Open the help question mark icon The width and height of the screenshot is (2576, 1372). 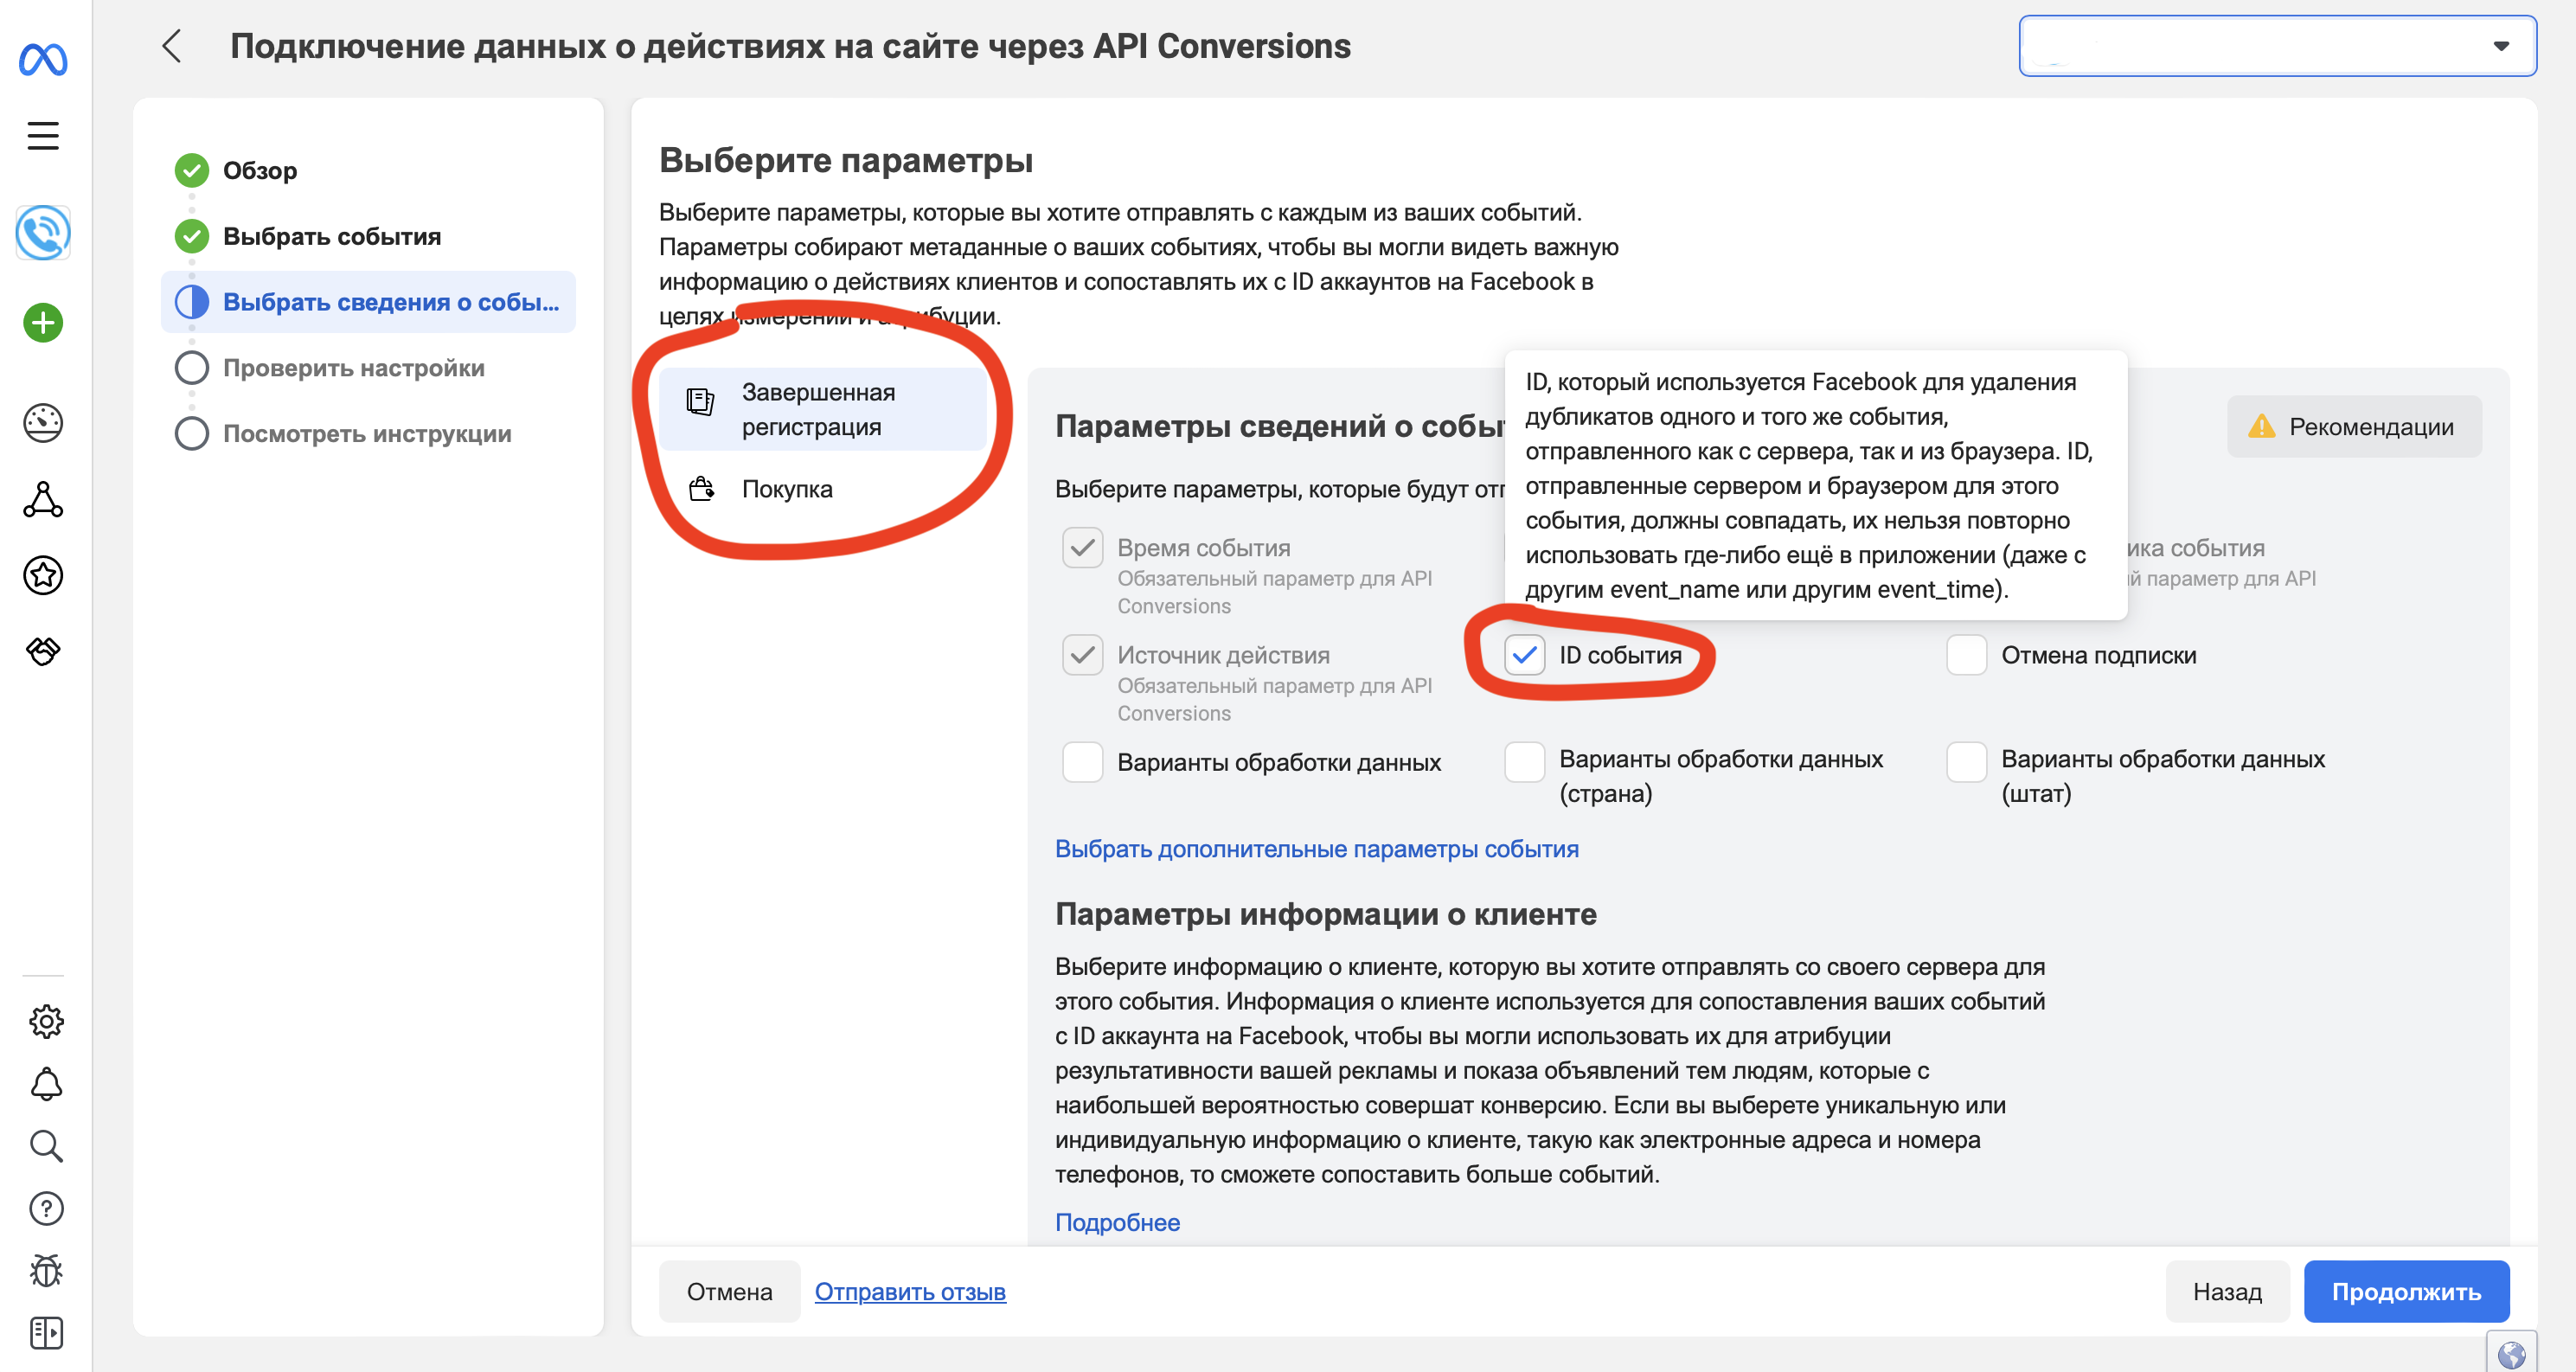(46, 1208)
